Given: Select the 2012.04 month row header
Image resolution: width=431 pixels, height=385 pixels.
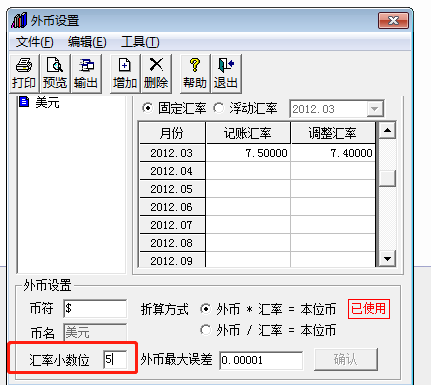Looking at the screenshot, I should click(172, 171).
